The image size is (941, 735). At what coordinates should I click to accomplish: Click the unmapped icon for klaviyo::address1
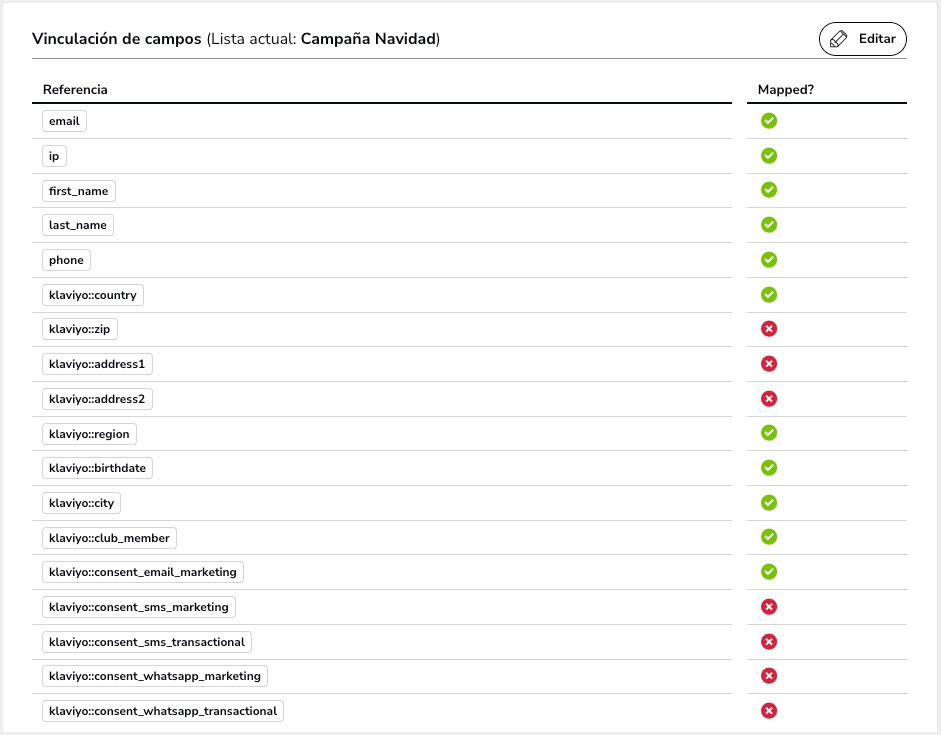click(769, 364)
